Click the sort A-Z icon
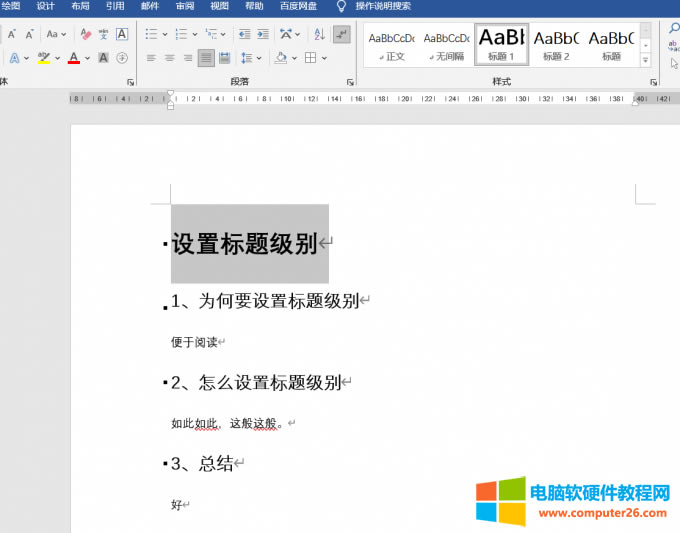Screen dimensions: 680x533 (x=320, y=34)
